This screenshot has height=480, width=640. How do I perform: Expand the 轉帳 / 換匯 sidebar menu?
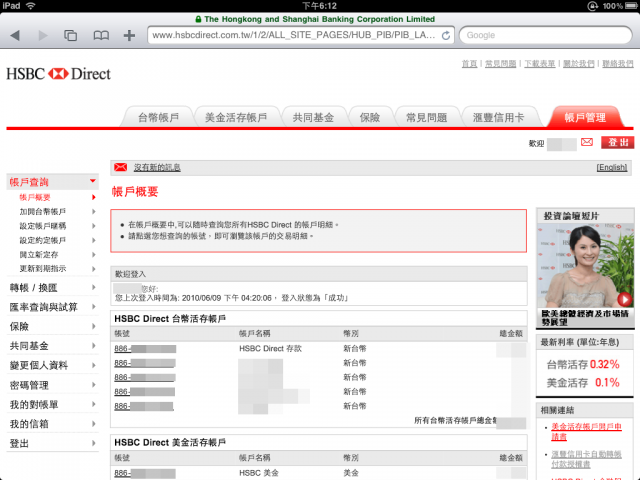point(53,288)
